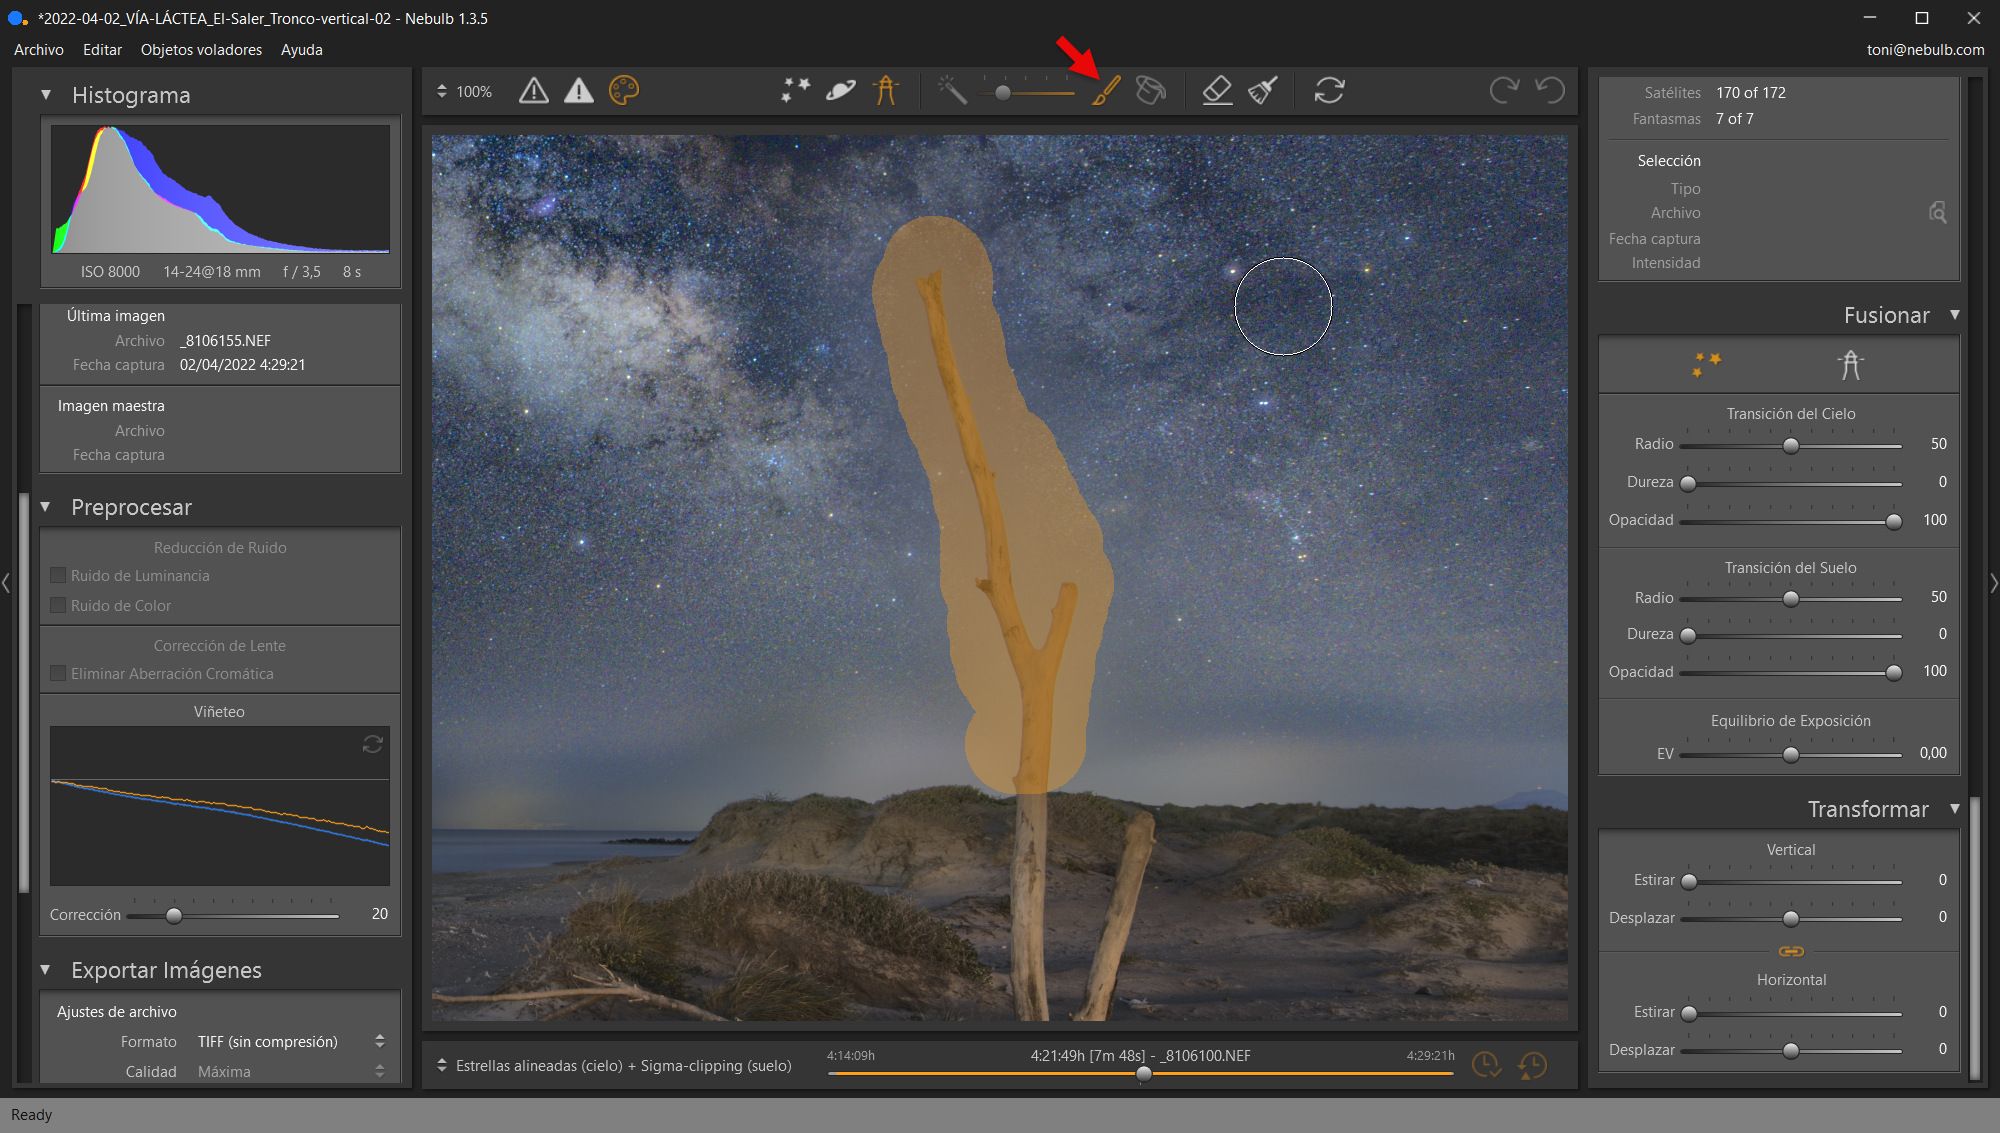Adjust Transición del Suelo Opacidad slider
This screenshot has height=1133, width=2000.
1790,673
